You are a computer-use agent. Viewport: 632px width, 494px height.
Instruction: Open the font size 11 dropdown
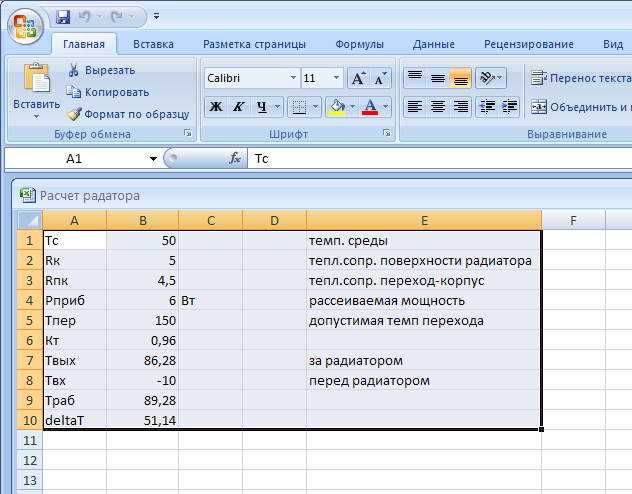pyautogui.click(x=336, y=77)
